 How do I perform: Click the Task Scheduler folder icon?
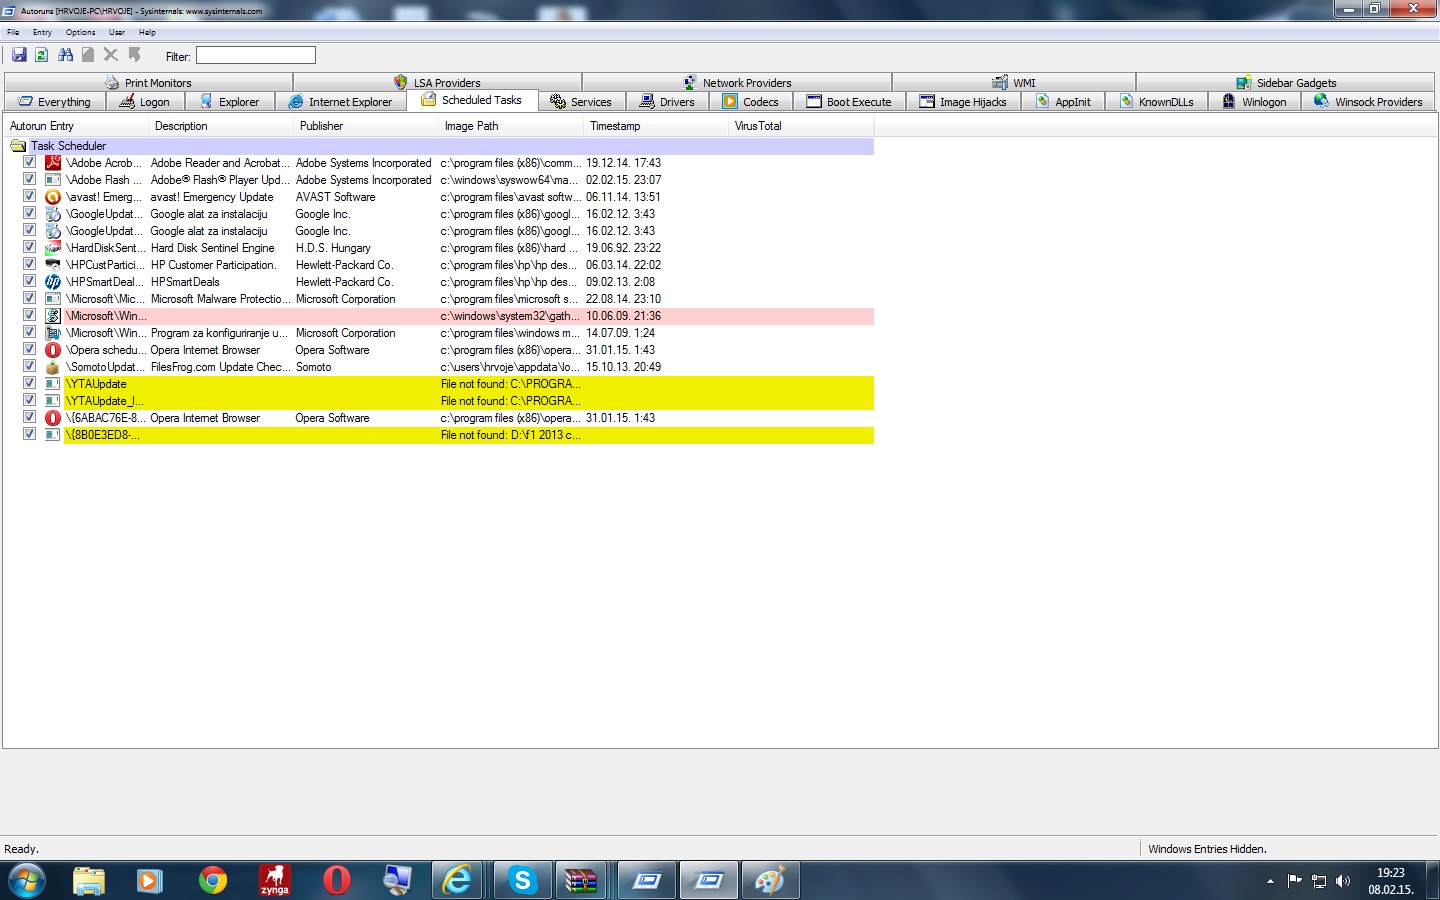18,146
